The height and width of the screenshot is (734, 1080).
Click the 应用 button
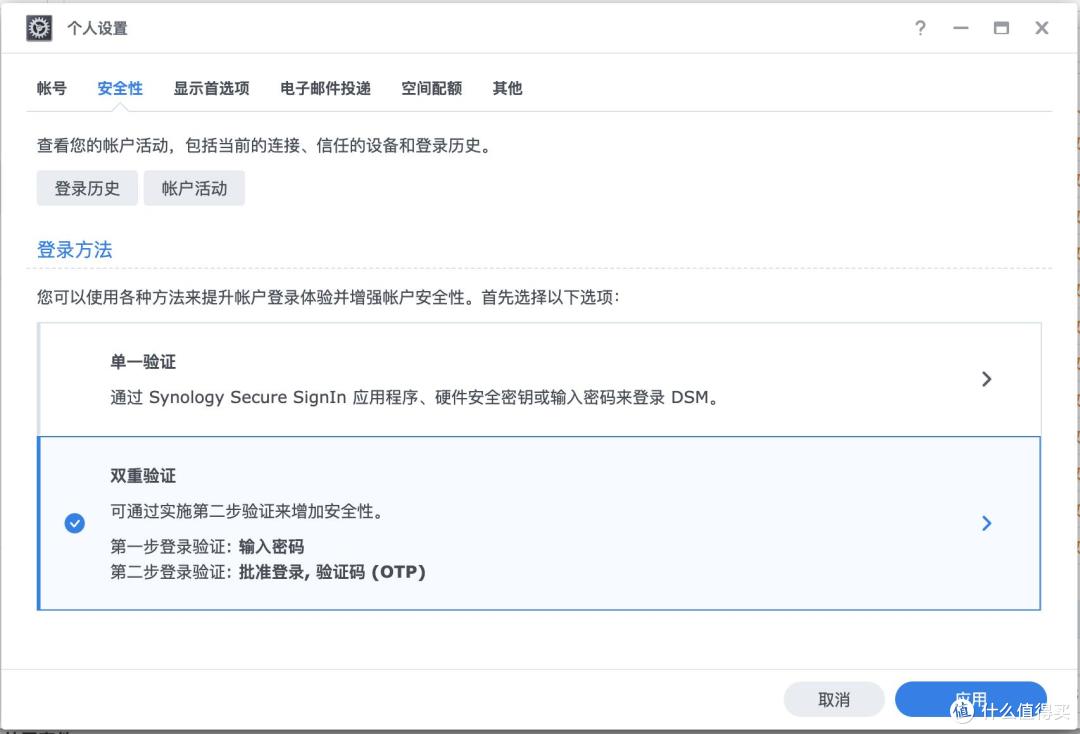click(970, 700)
